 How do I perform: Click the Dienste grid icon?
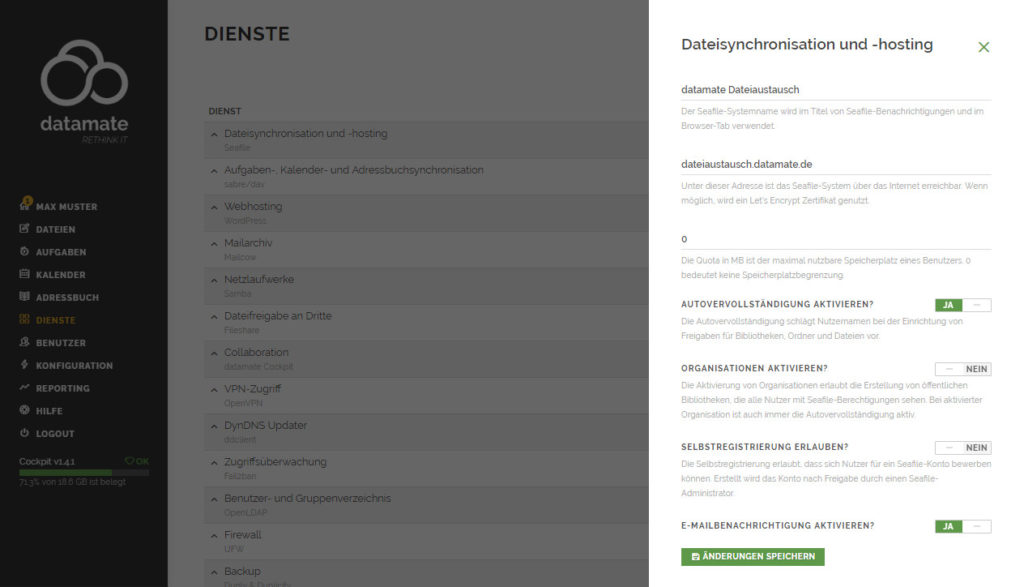click(24, 319)
